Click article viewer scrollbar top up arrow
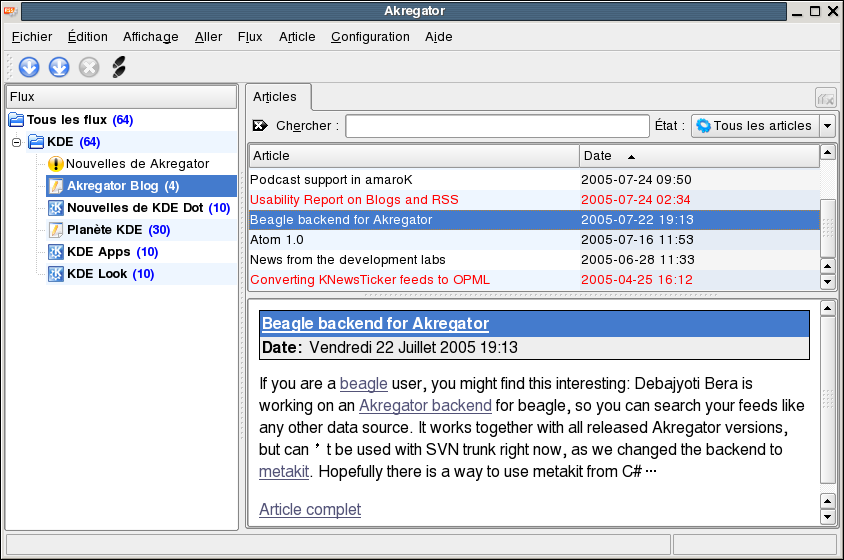 pos(828,309)
